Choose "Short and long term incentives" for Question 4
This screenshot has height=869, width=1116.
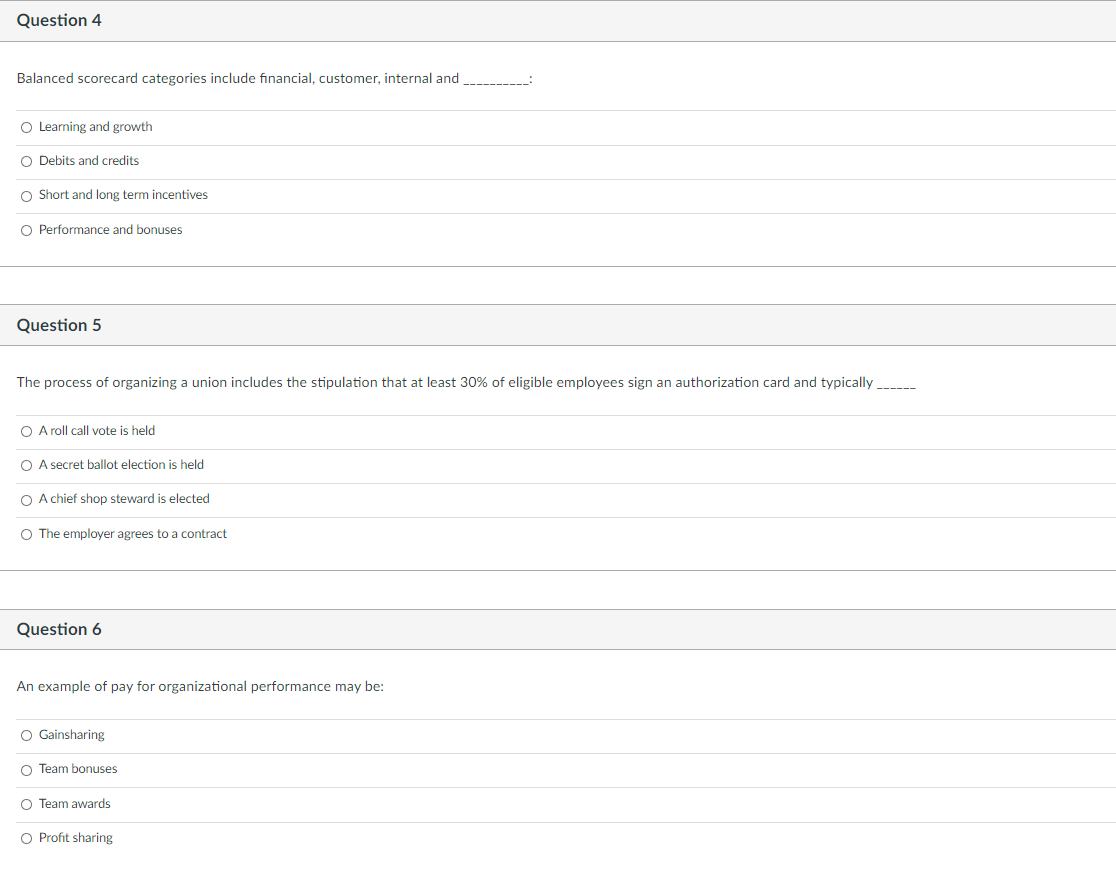click(x=26, y=195)
